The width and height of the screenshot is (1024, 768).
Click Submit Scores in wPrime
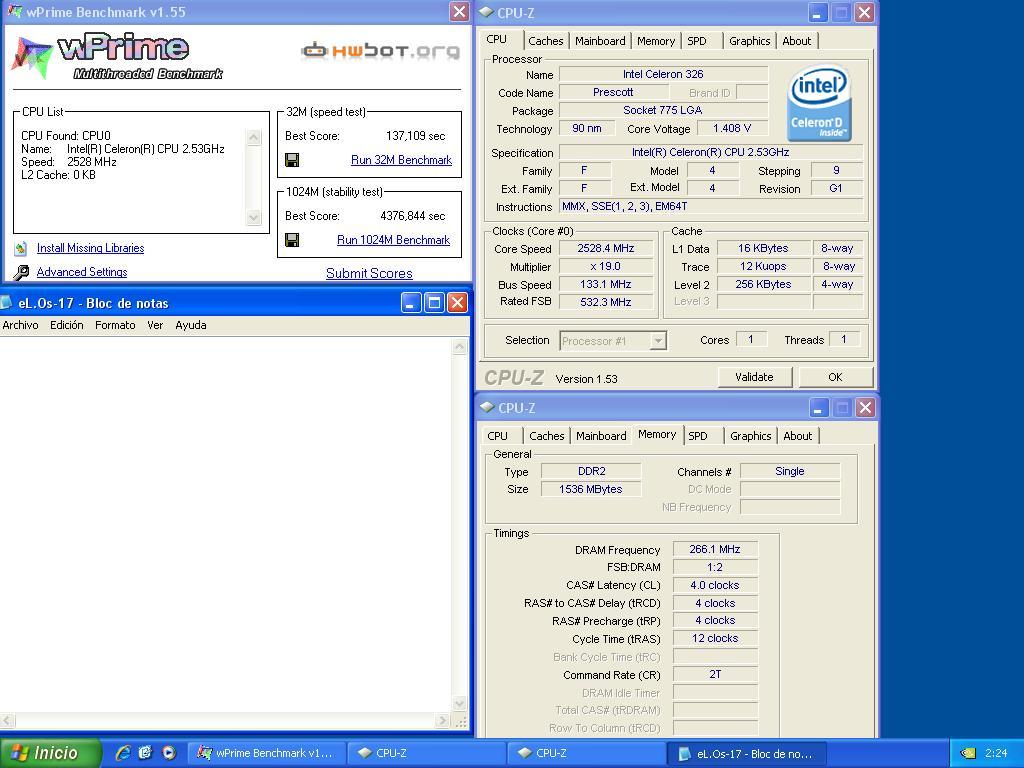(369, 274)
